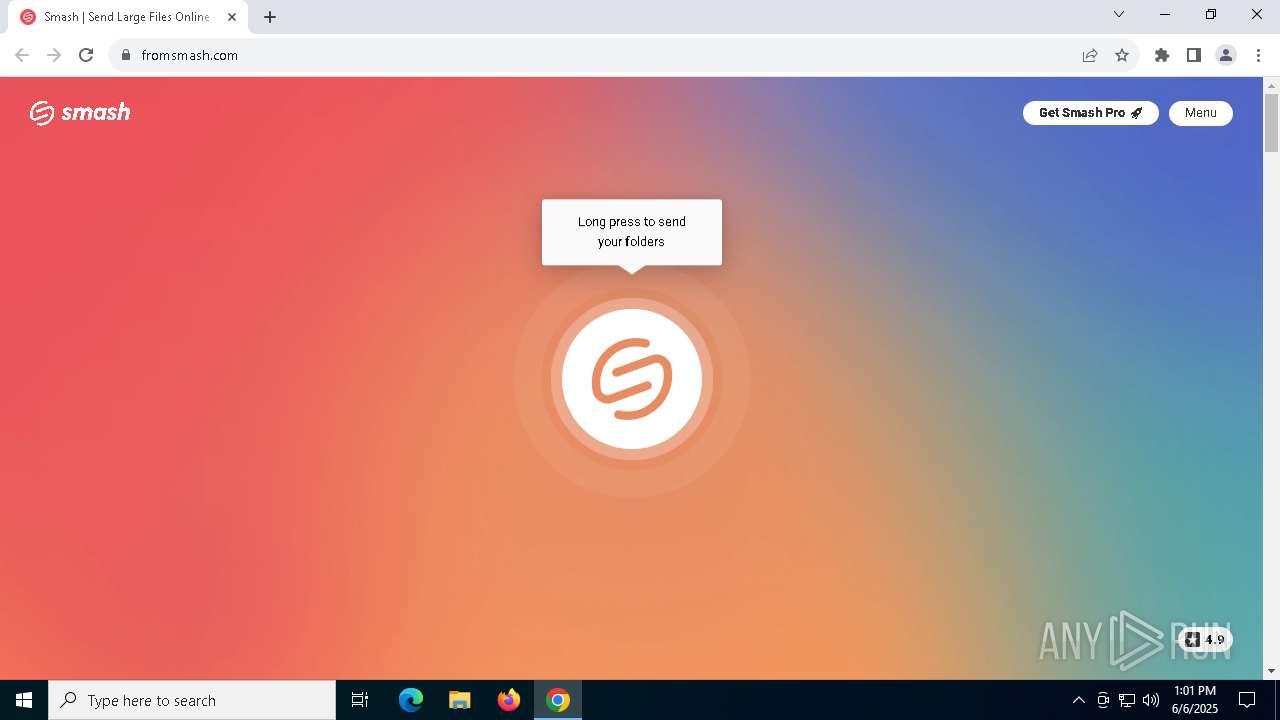Launch Firefox from the taskbar
Viewport: 1280px width, 720px height.
point(509,700)
